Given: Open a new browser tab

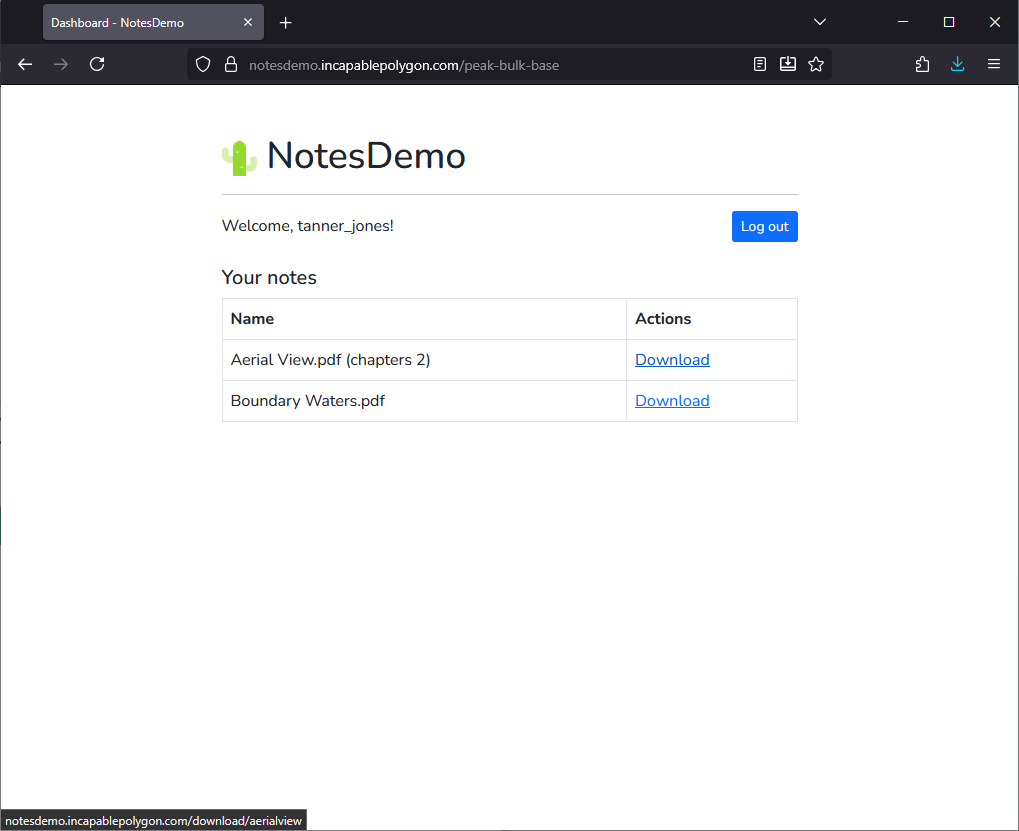Looking at the screenshot, I should pyautogui.click(x=286, y=21).
